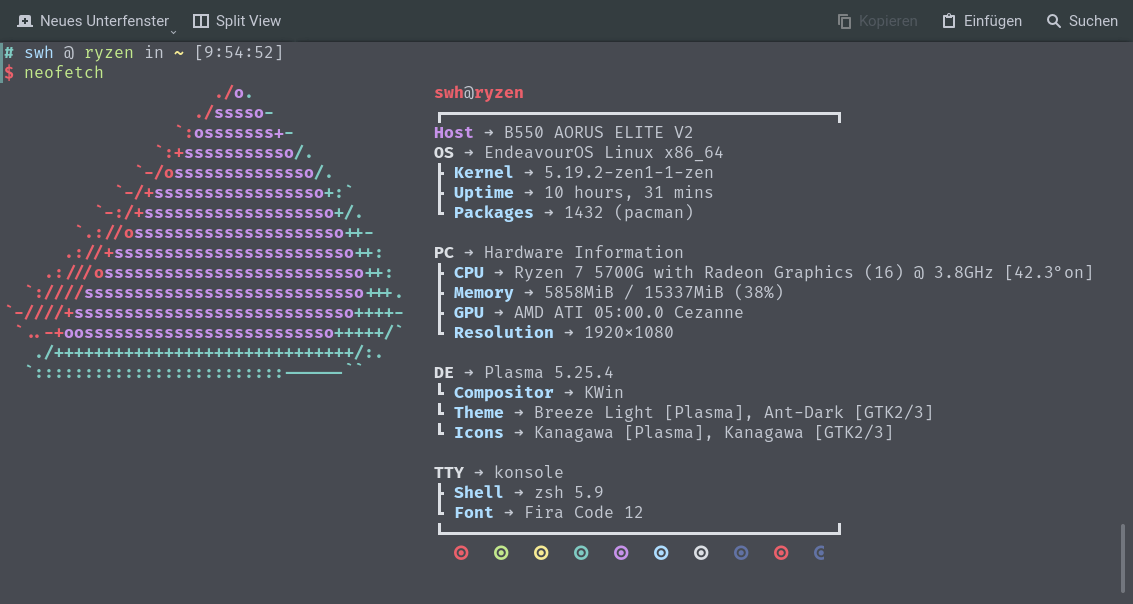Click the Kopieren copy icon
Image resolution: width=1133 pixels, height=604 pixels.
[x=844, y=21]
